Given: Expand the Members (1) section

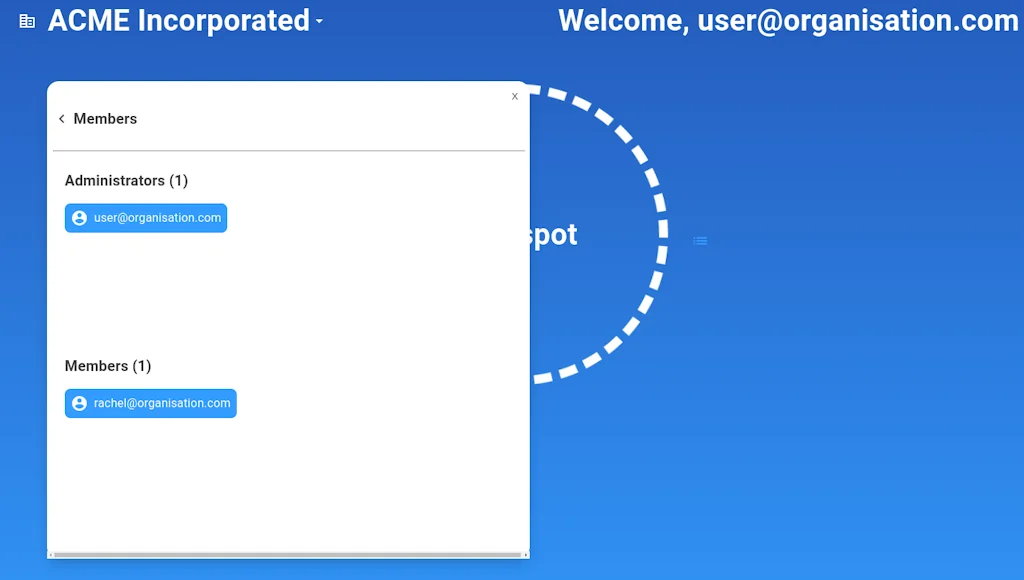Looking at the screenshot, I should point(108,366).
